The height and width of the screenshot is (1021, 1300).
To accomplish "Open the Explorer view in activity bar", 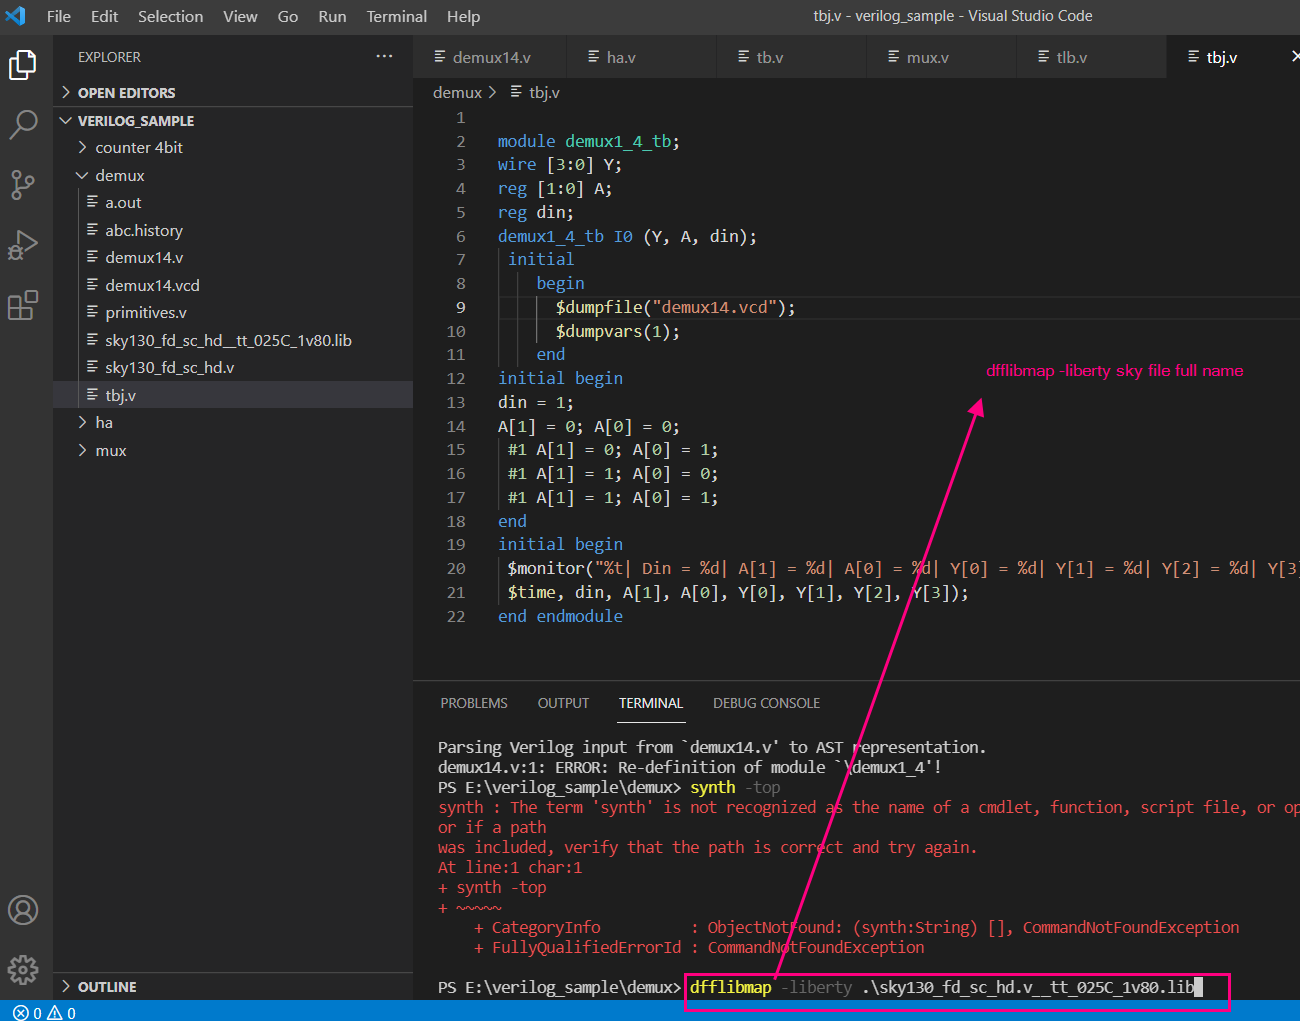I will (x=23, y=65).
